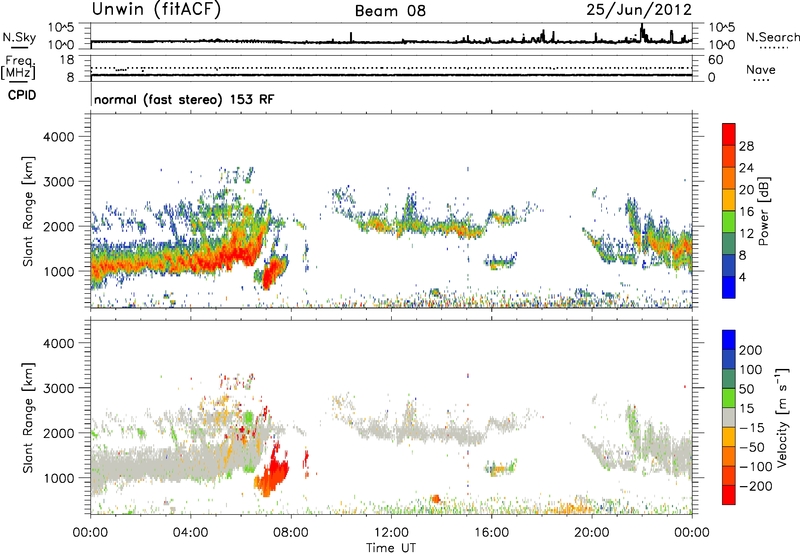Click the "04:00" time tick label

tap(190, 533)
